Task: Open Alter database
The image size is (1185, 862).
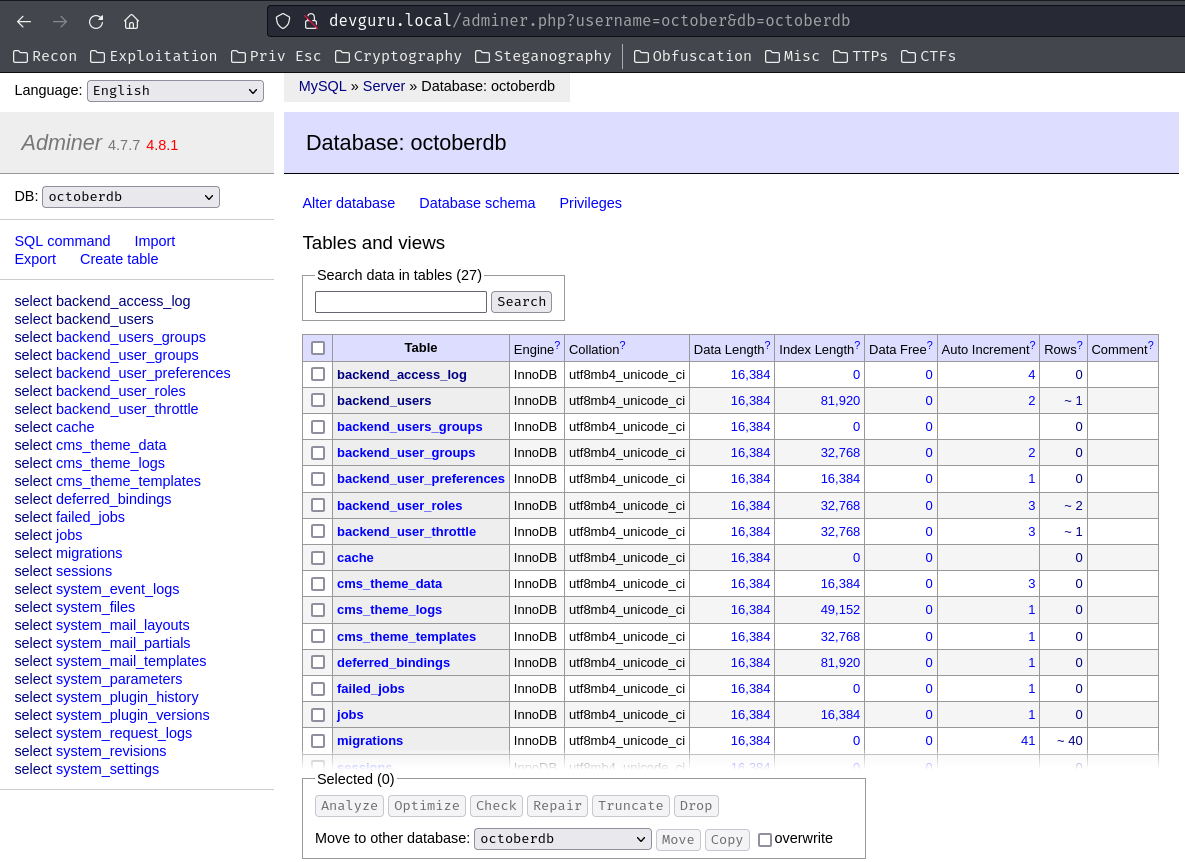Action: 348,203
